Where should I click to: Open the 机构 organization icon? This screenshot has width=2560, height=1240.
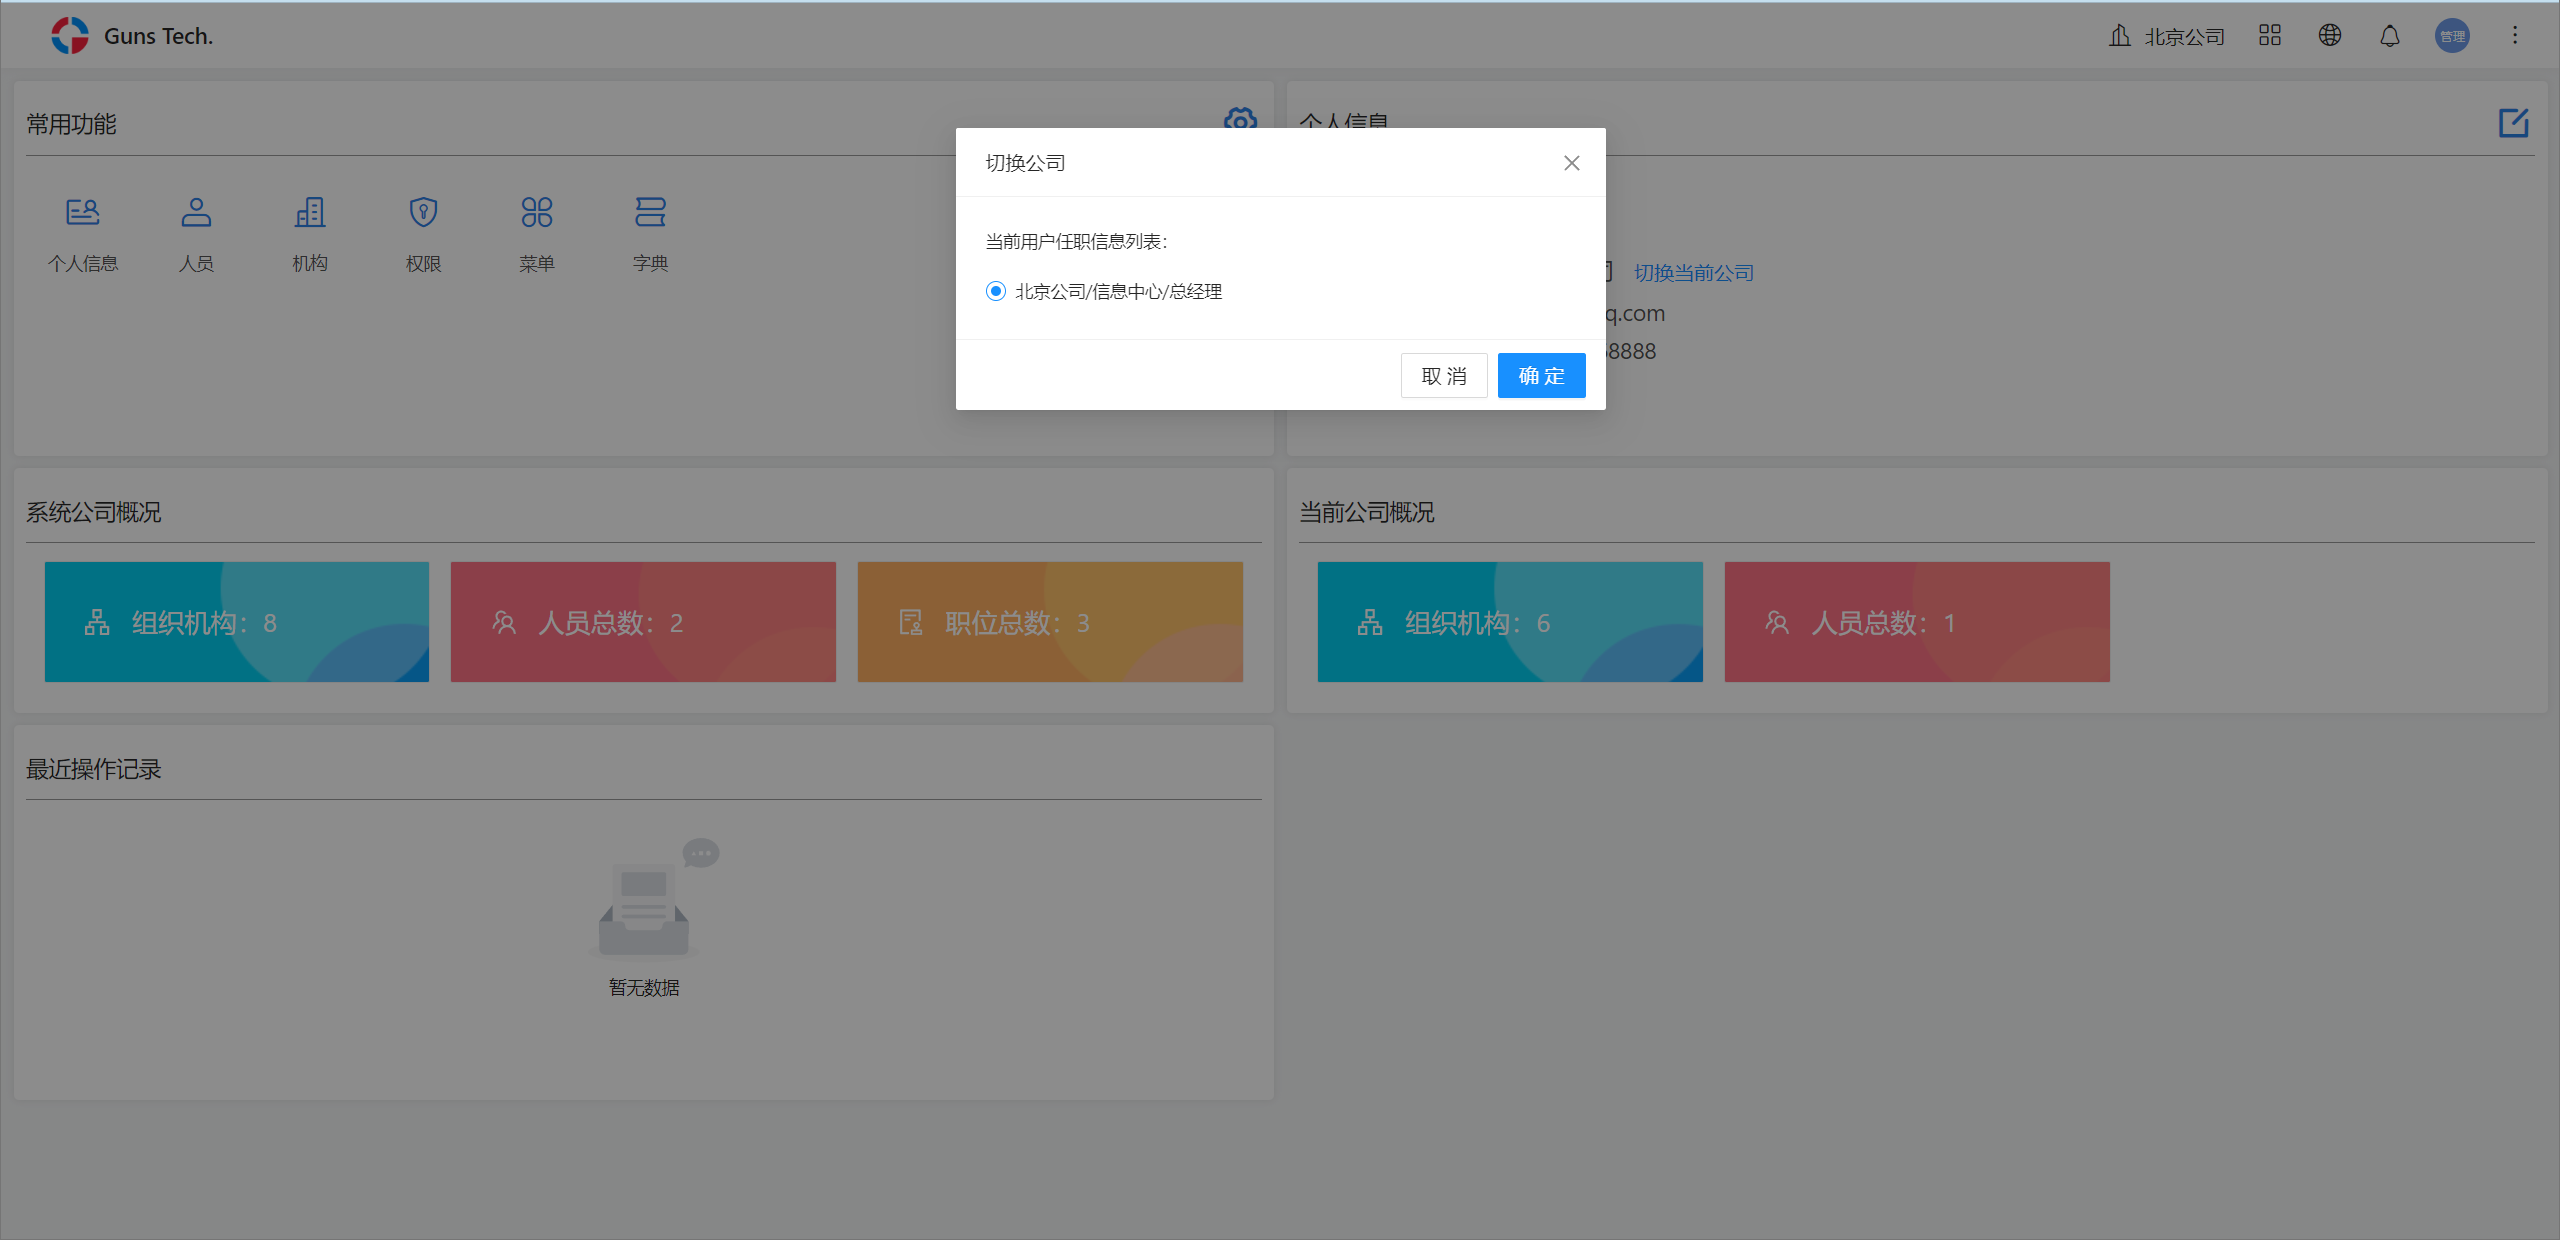310,213
